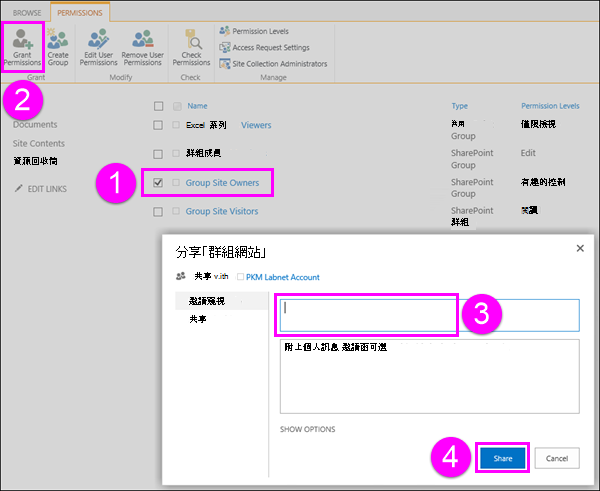The height and width of the screenshot is (491, 600).
Task: Click the people icon in share dialog
Action: click(181, 276)
